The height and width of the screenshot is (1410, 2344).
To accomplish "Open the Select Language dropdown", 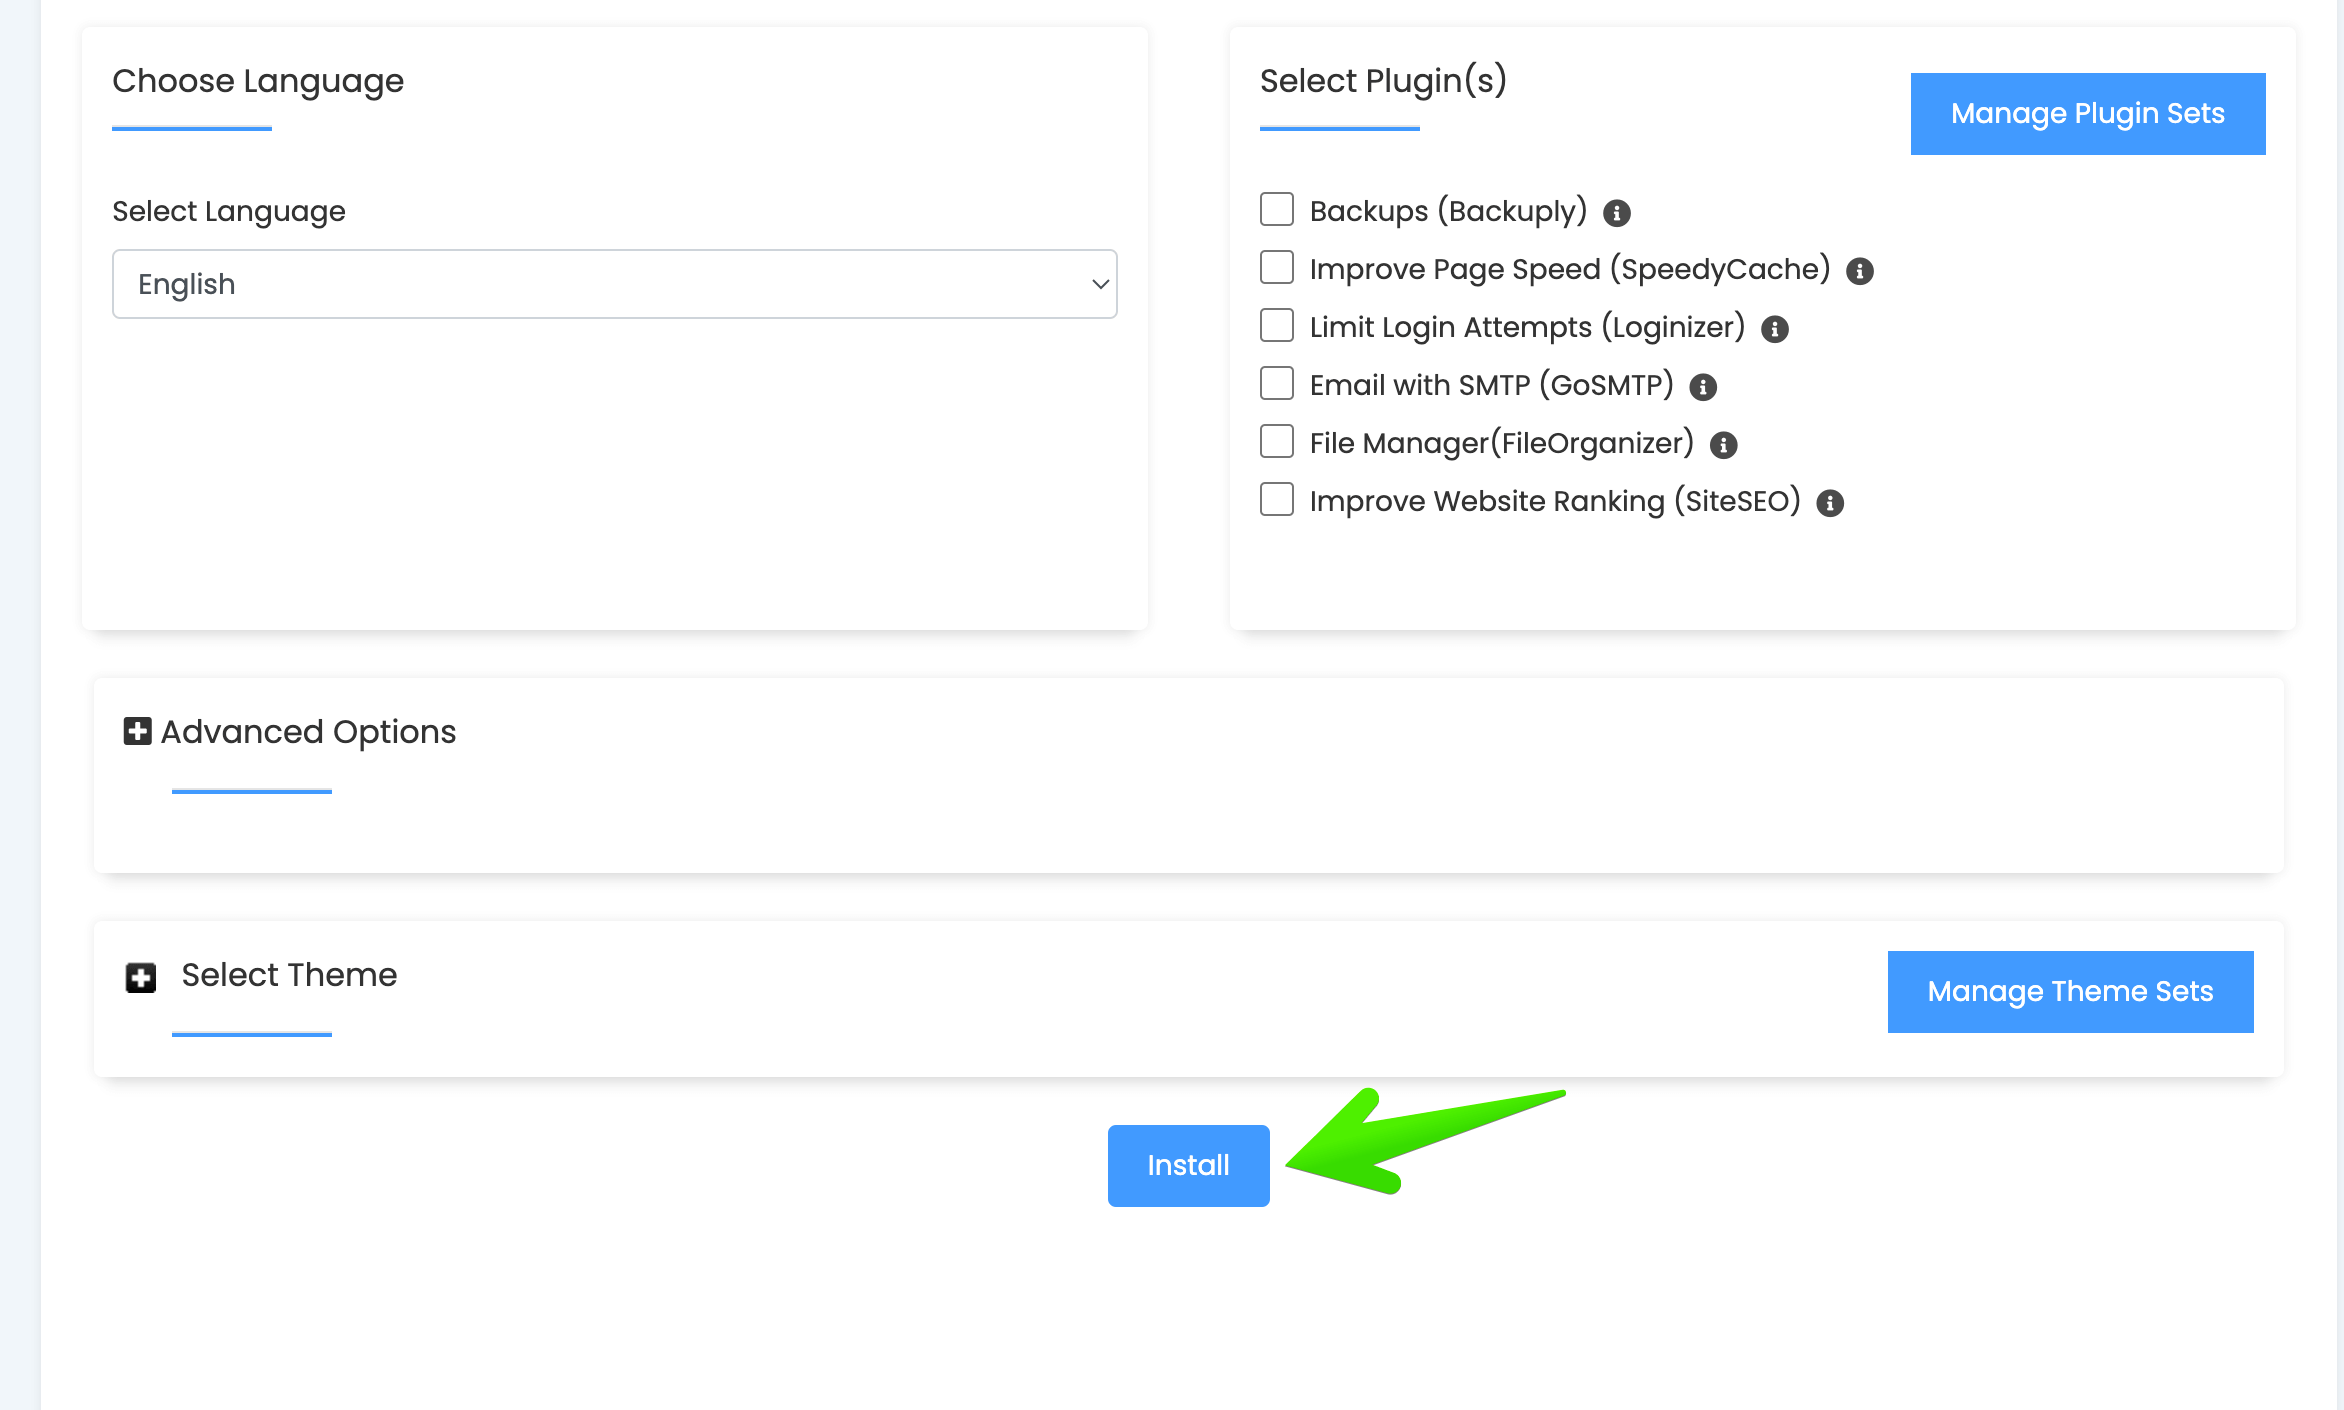I will (x=614, y=284).
